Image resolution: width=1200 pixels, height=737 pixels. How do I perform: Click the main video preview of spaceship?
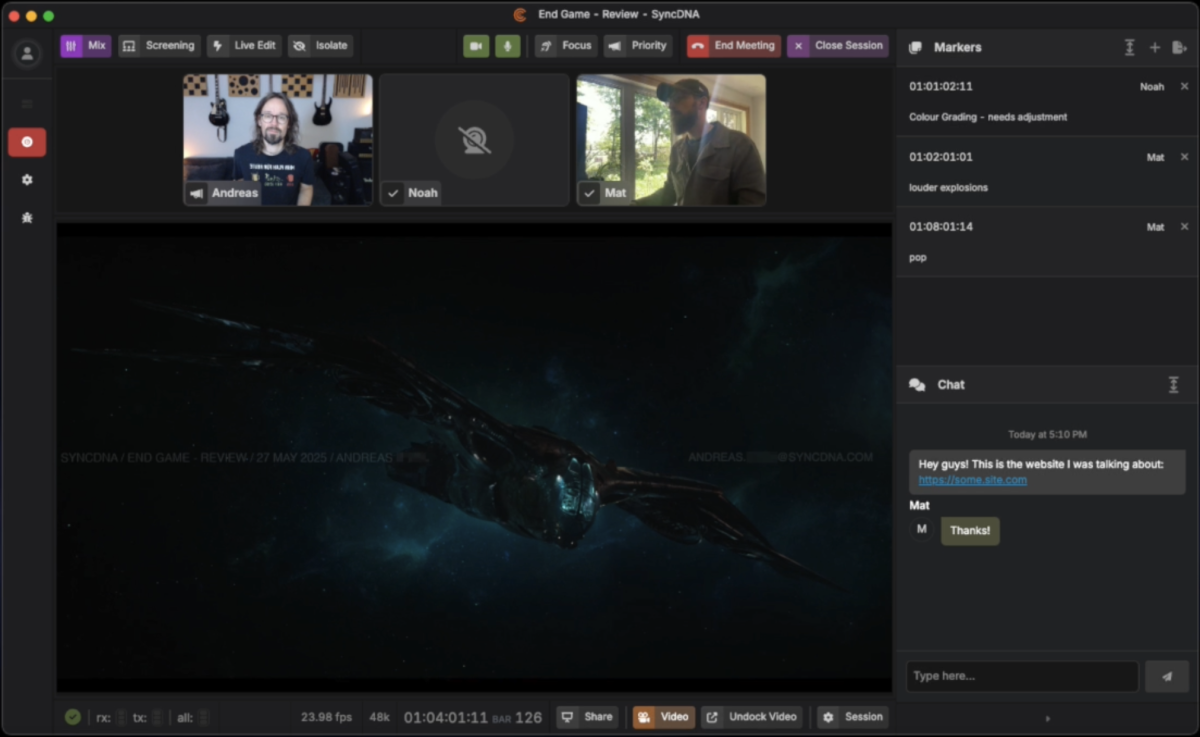click(x=474, y=457)
